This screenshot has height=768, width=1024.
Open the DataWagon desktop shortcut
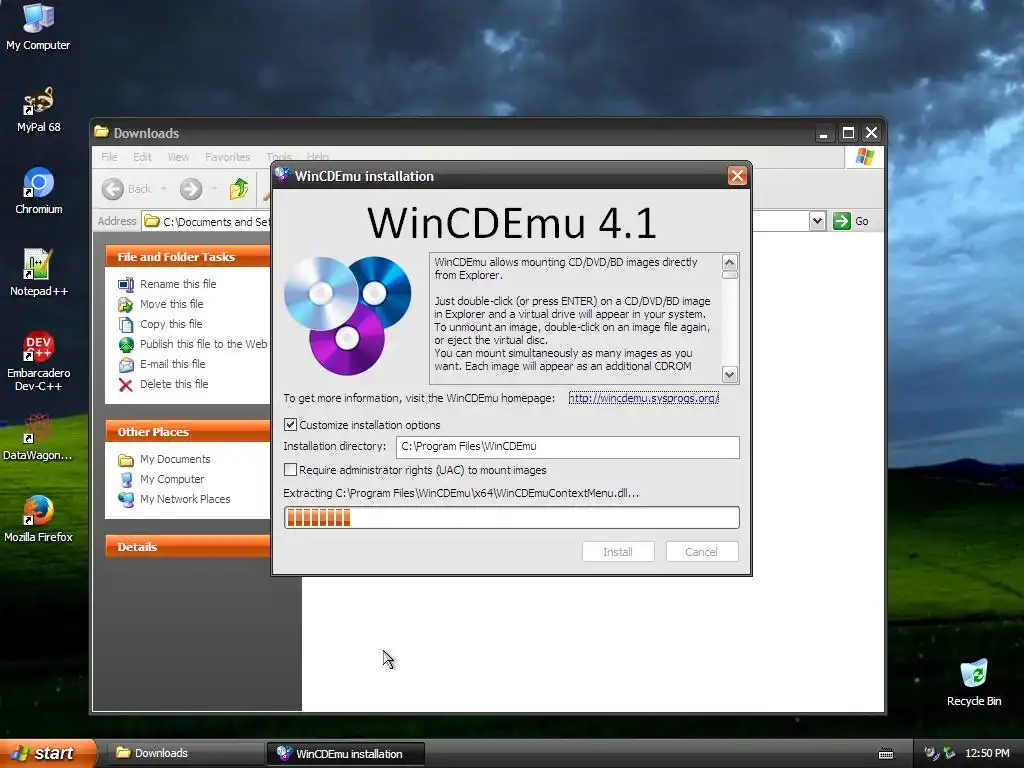(38, 438)
